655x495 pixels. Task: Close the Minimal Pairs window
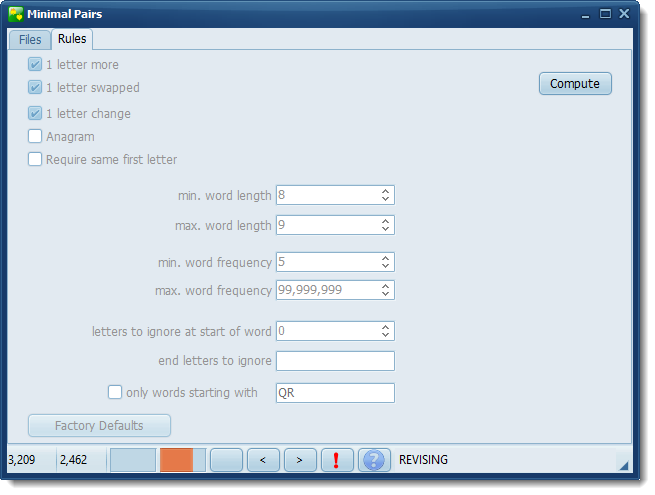[x=624, y=14]
